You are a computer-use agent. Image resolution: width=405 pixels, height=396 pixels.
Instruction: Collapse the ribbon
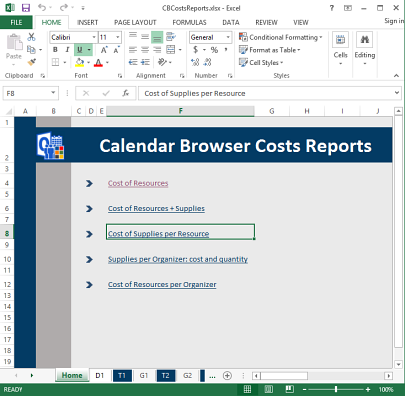396,76
